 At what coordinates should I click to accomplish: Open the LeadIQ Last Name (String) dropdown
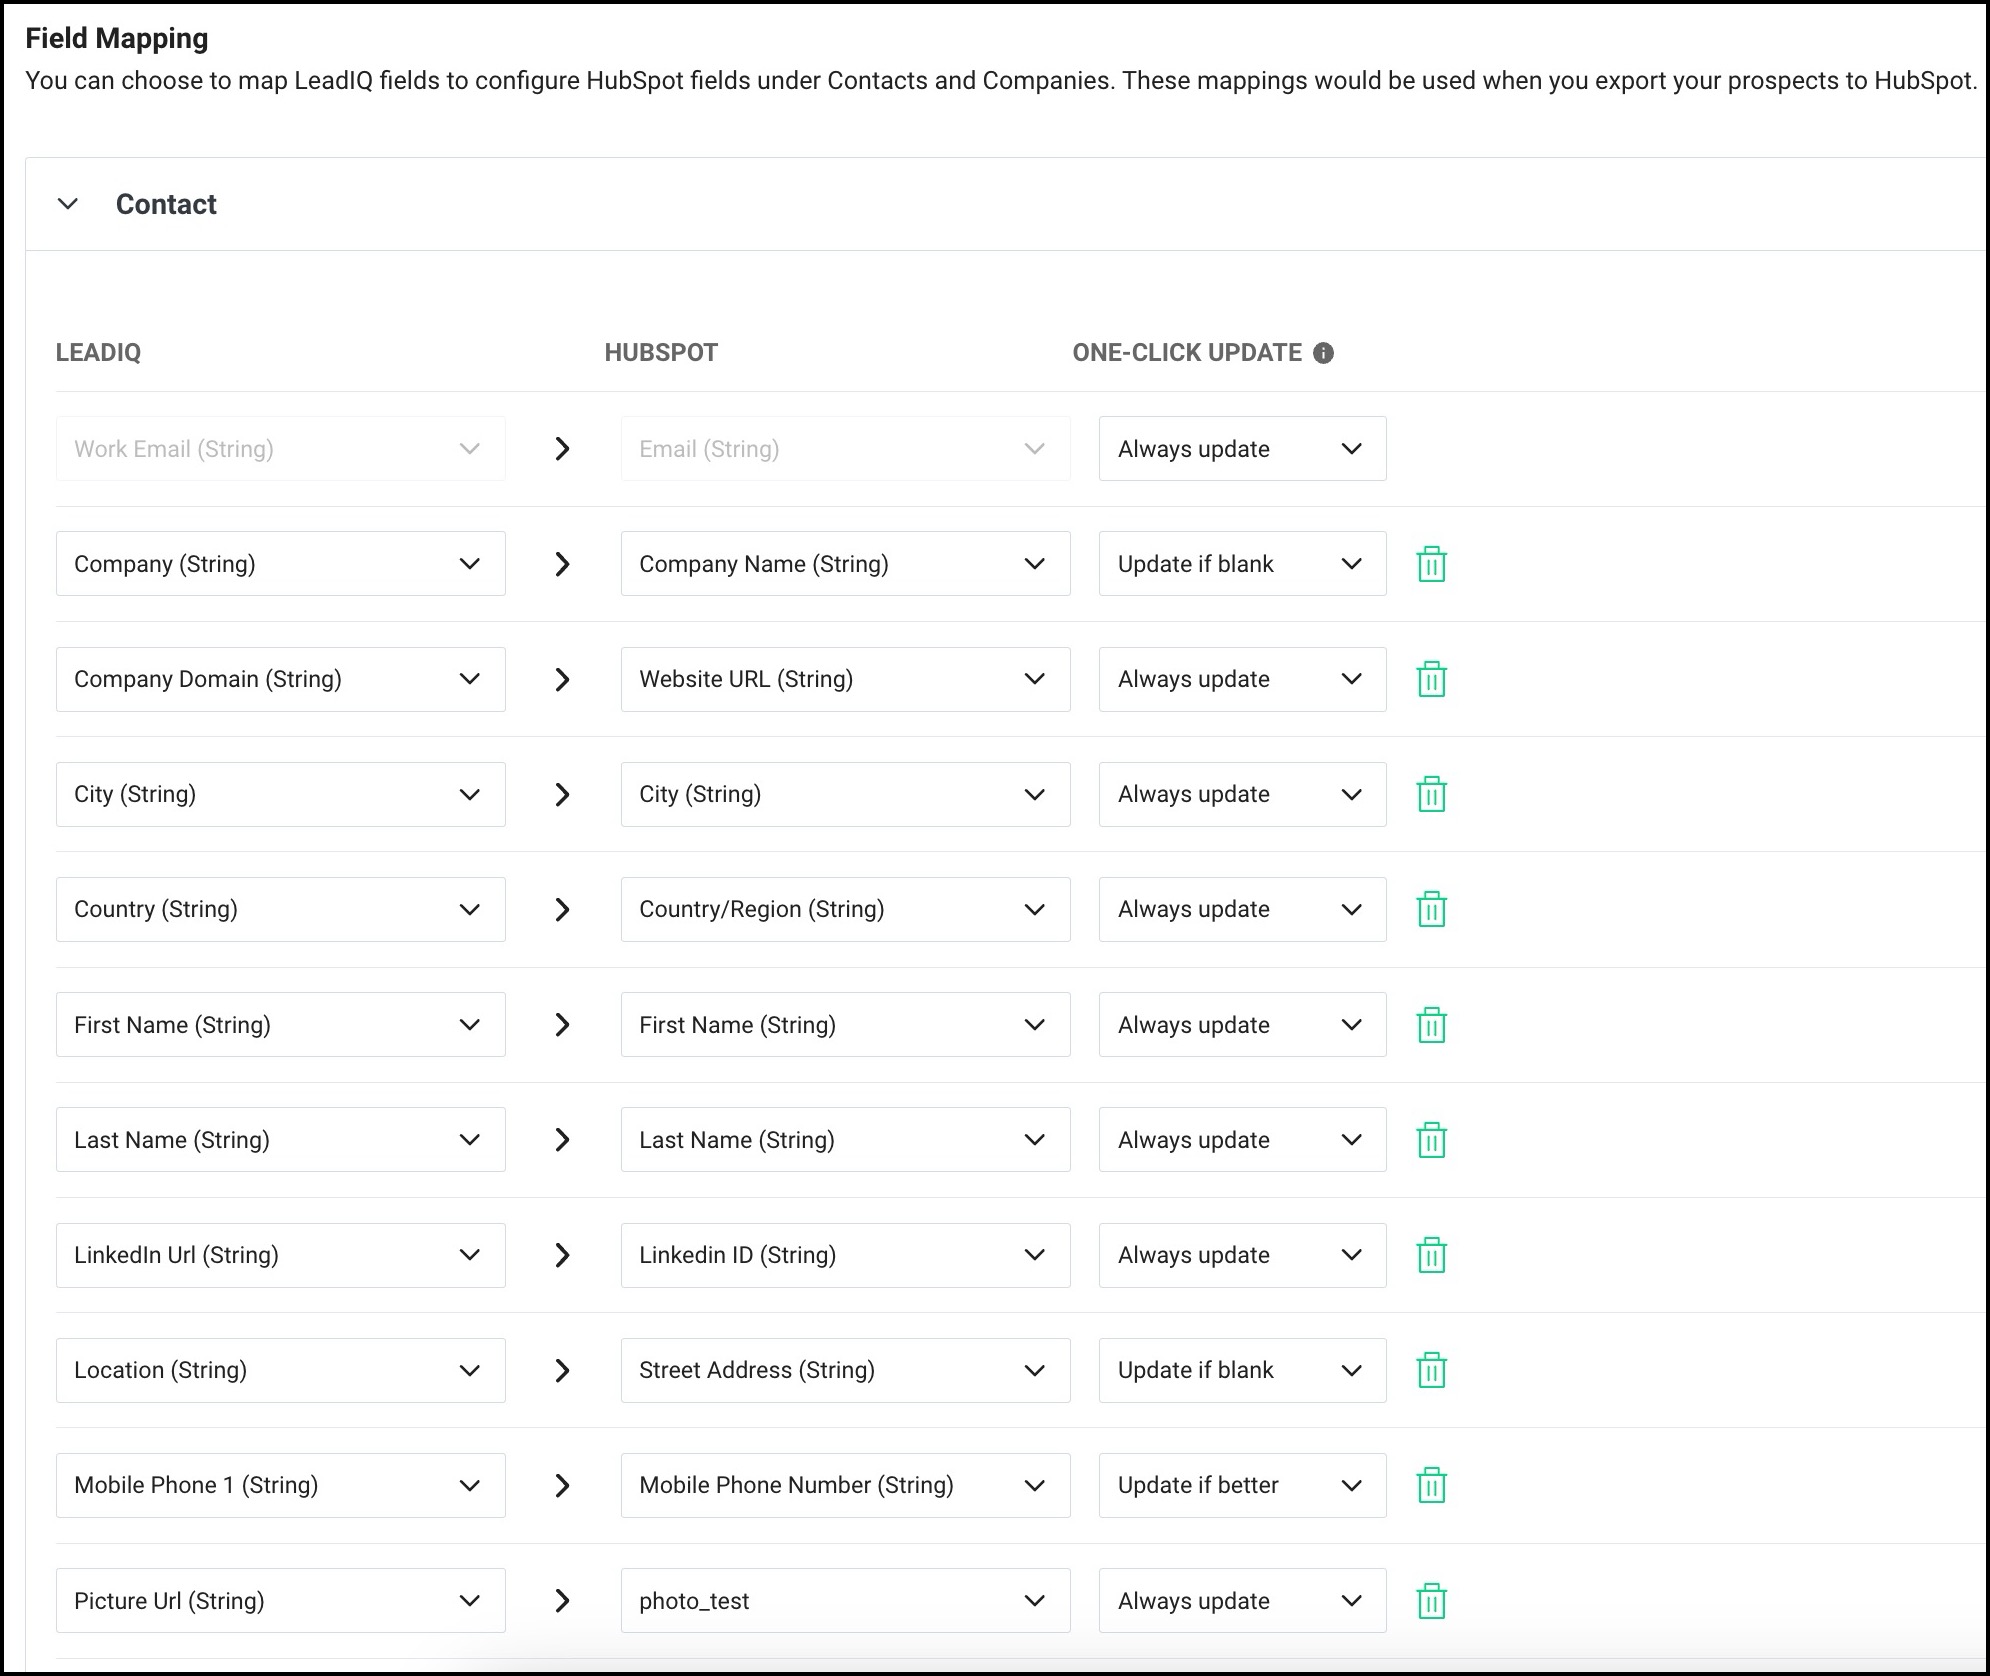click(281, 1140)
